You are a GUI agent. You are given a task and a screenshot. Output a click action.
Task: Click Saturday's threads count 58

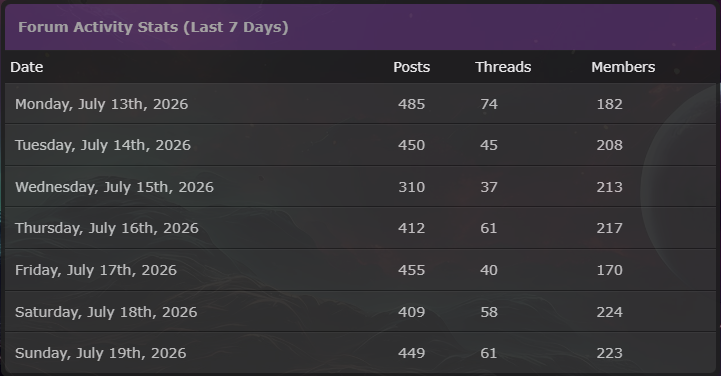tap(489, 312)
